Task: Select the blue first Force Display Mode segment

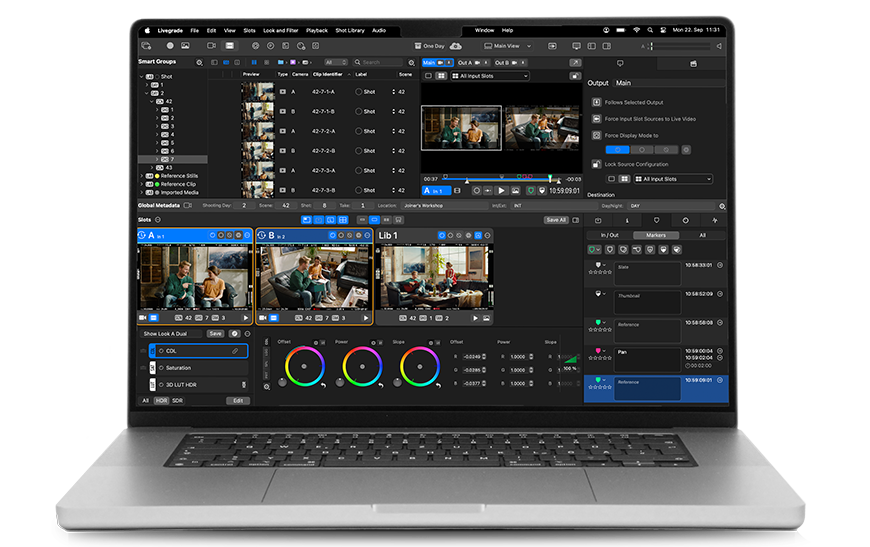Action: (617, 150)
